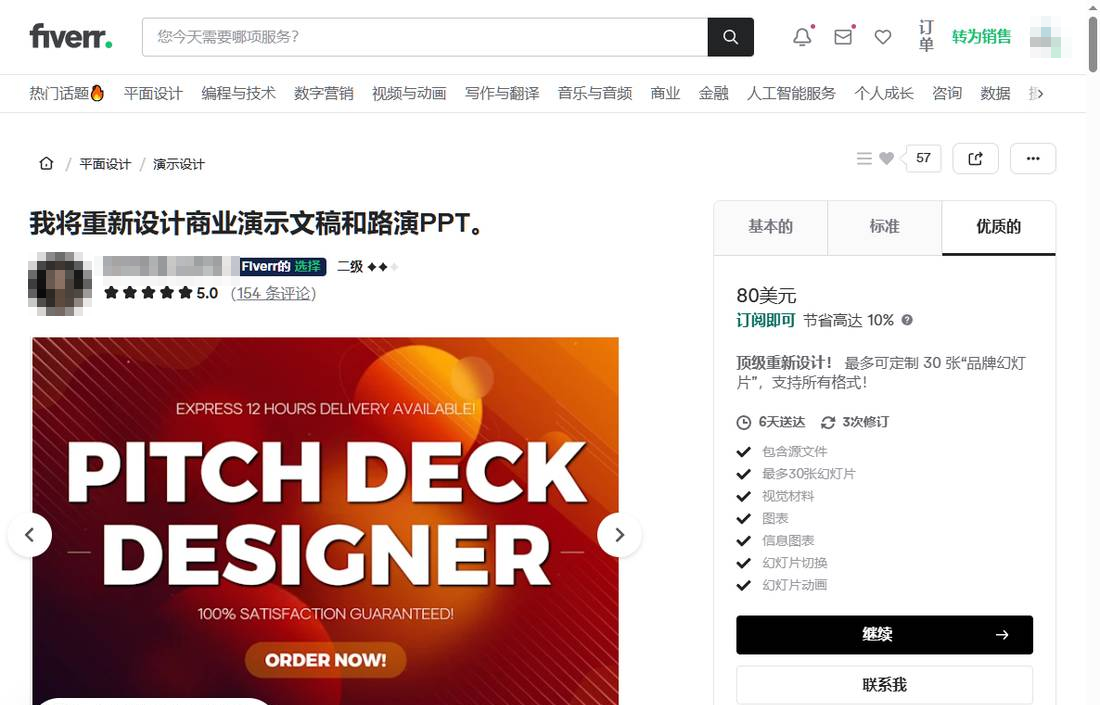Click 平面设计 breadcrumb link
The image size is (1100, 705).
click(105, 164)
